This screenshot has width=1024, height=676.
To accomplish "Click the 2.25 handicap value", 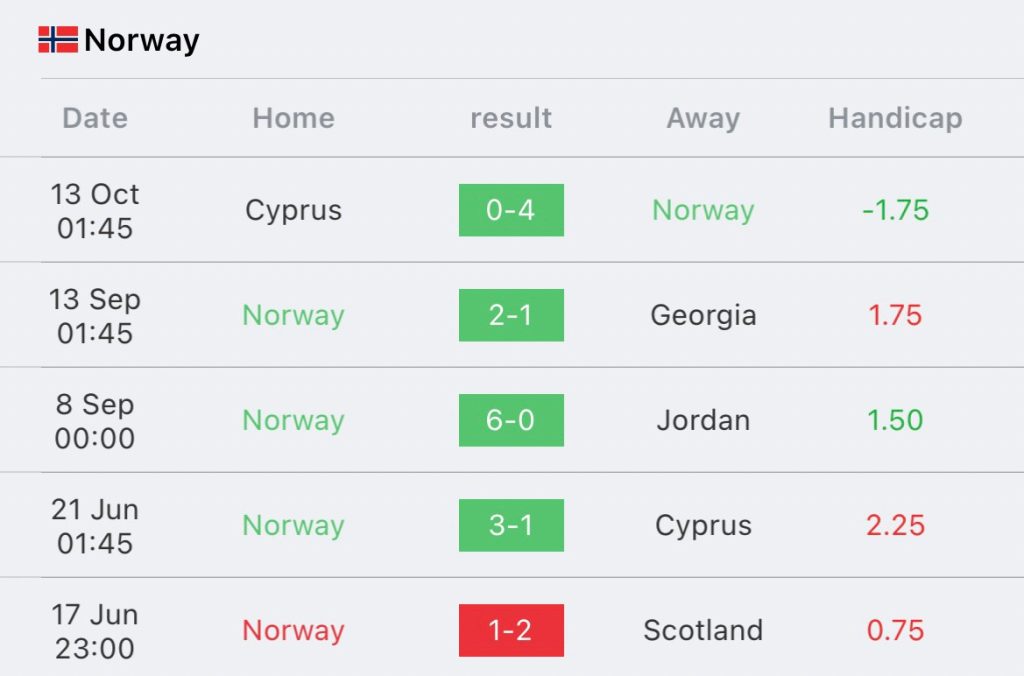I will [895, 526].
